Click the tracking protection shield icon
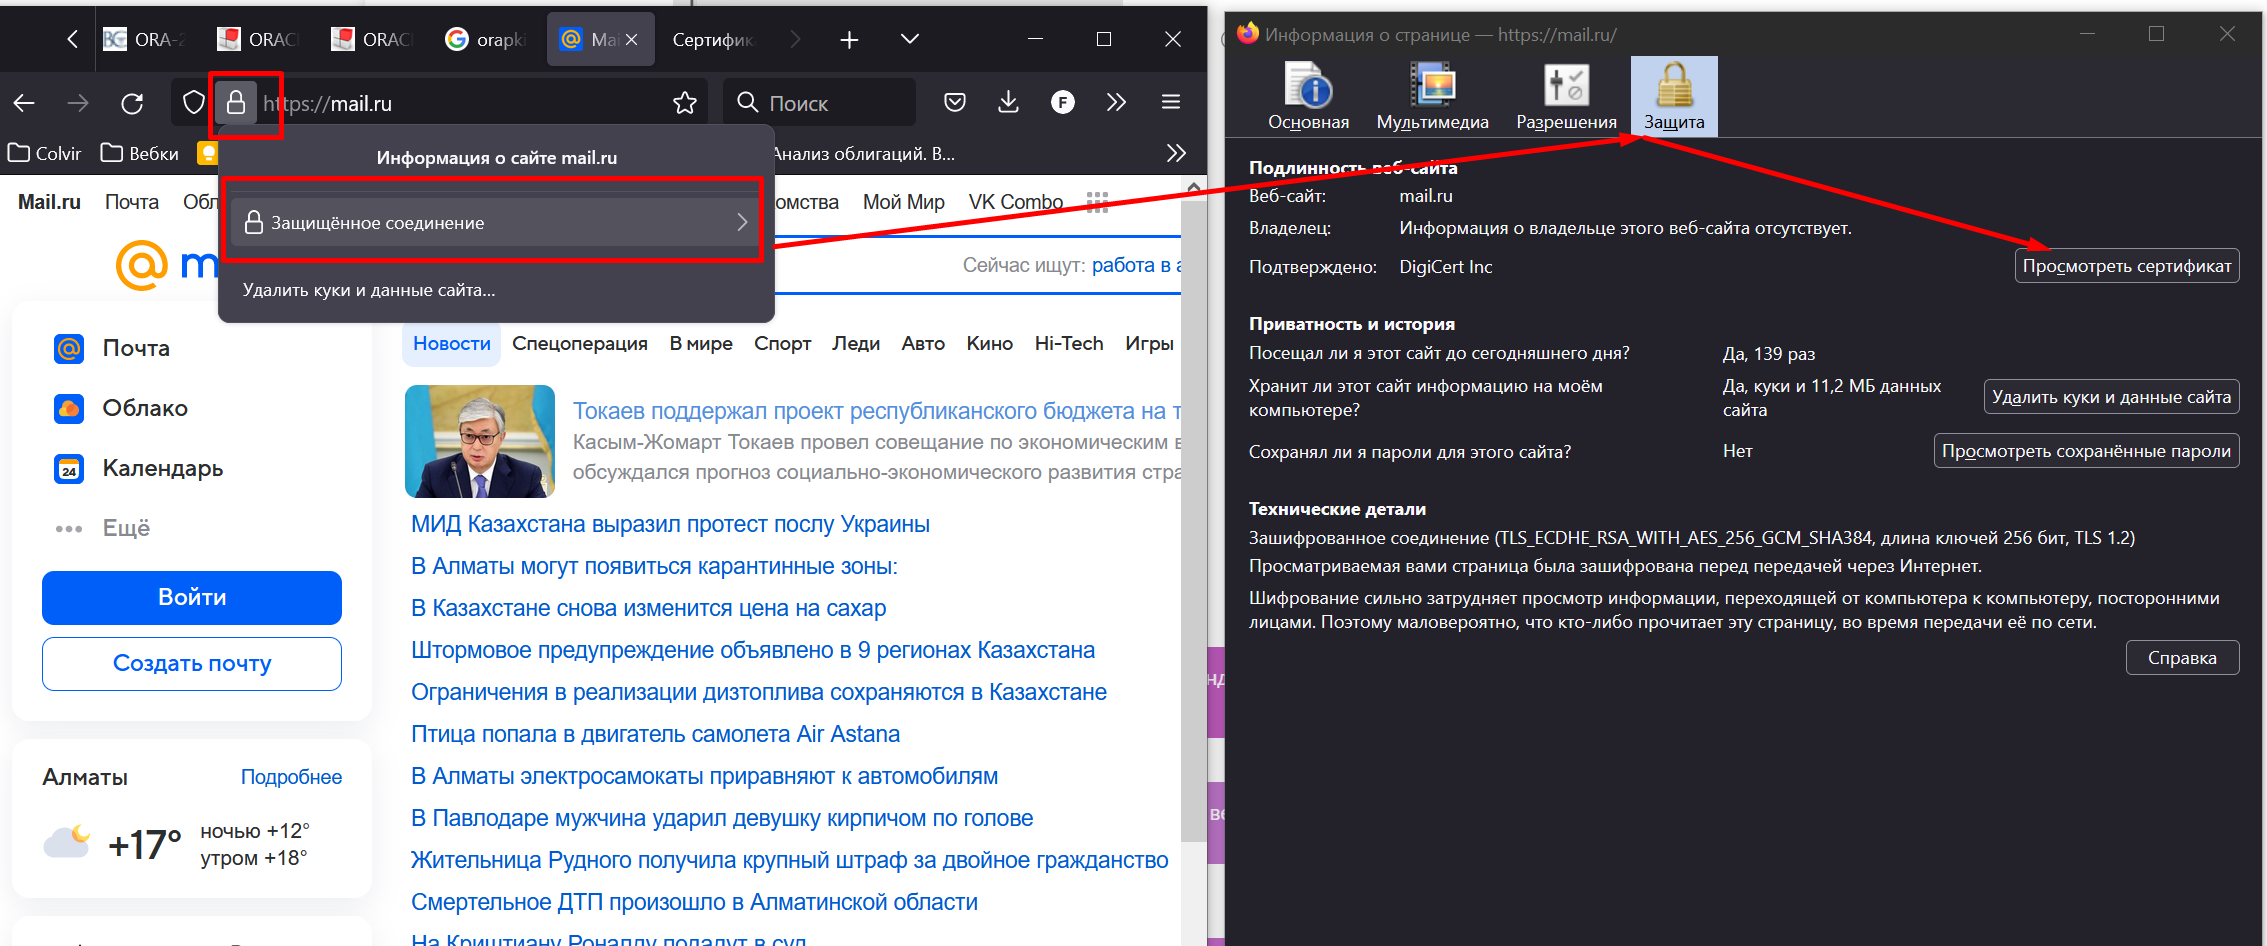The image size is (2267, 946). pyautogui.click(x=194, y=103)
